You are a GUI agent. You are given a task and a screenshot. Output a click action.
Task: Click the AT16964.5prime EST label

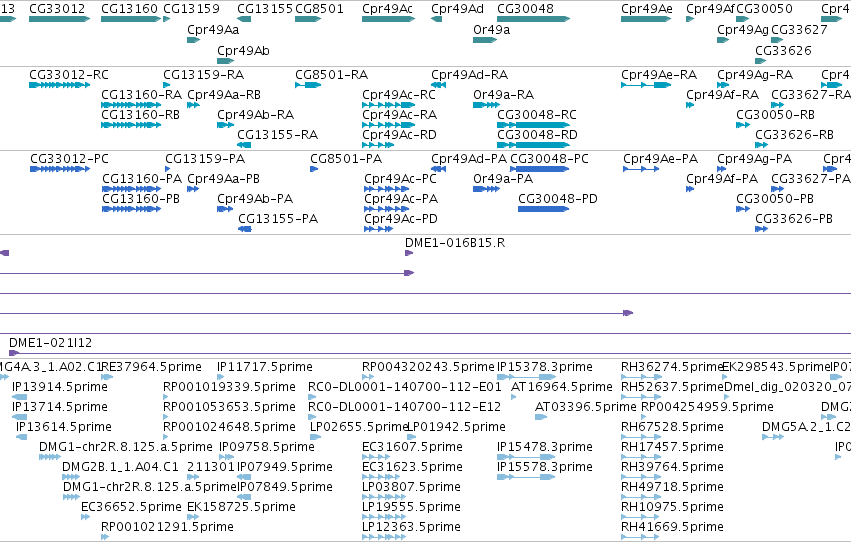562,387
